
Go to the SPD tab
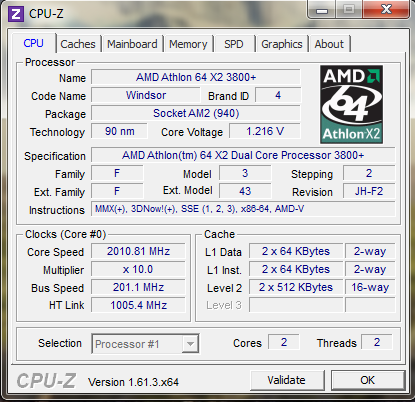pyautogui.click(x=234, y=44)
